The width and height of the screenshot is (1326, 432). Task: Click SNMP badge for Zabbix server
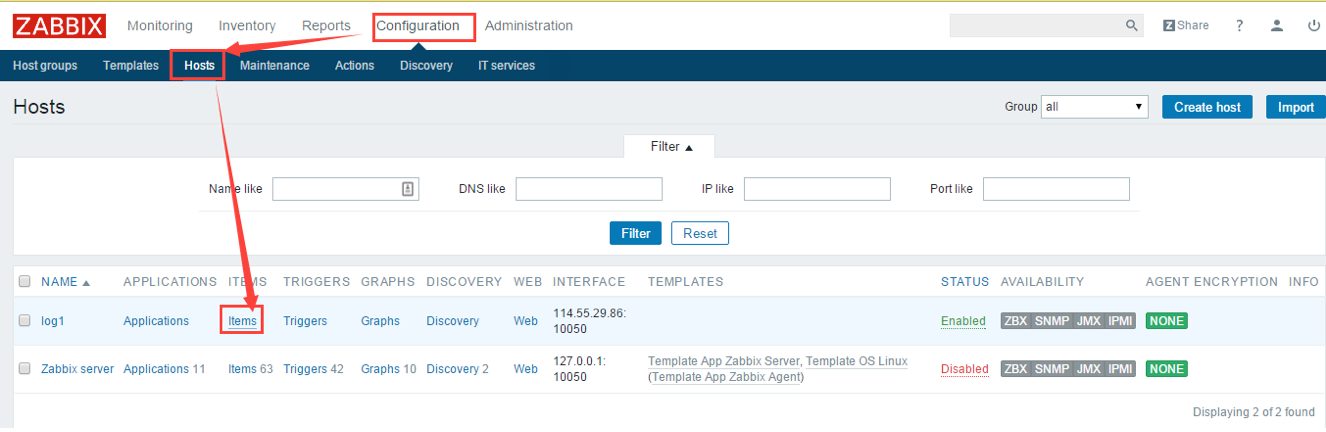click(1051, 369)
